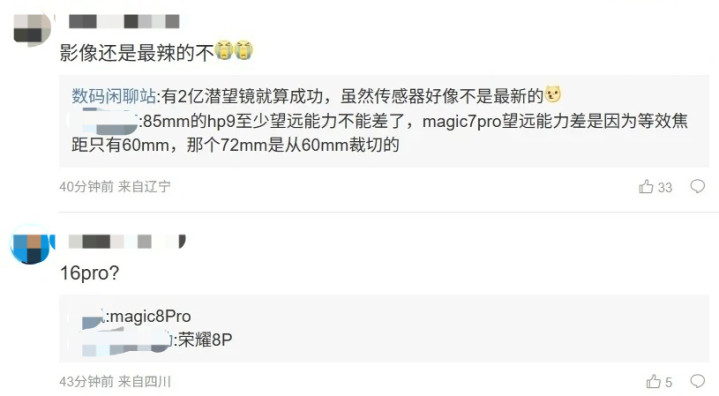
Task: Click the blurred username before '85mm的hp9'
Action: pos(105,121)
